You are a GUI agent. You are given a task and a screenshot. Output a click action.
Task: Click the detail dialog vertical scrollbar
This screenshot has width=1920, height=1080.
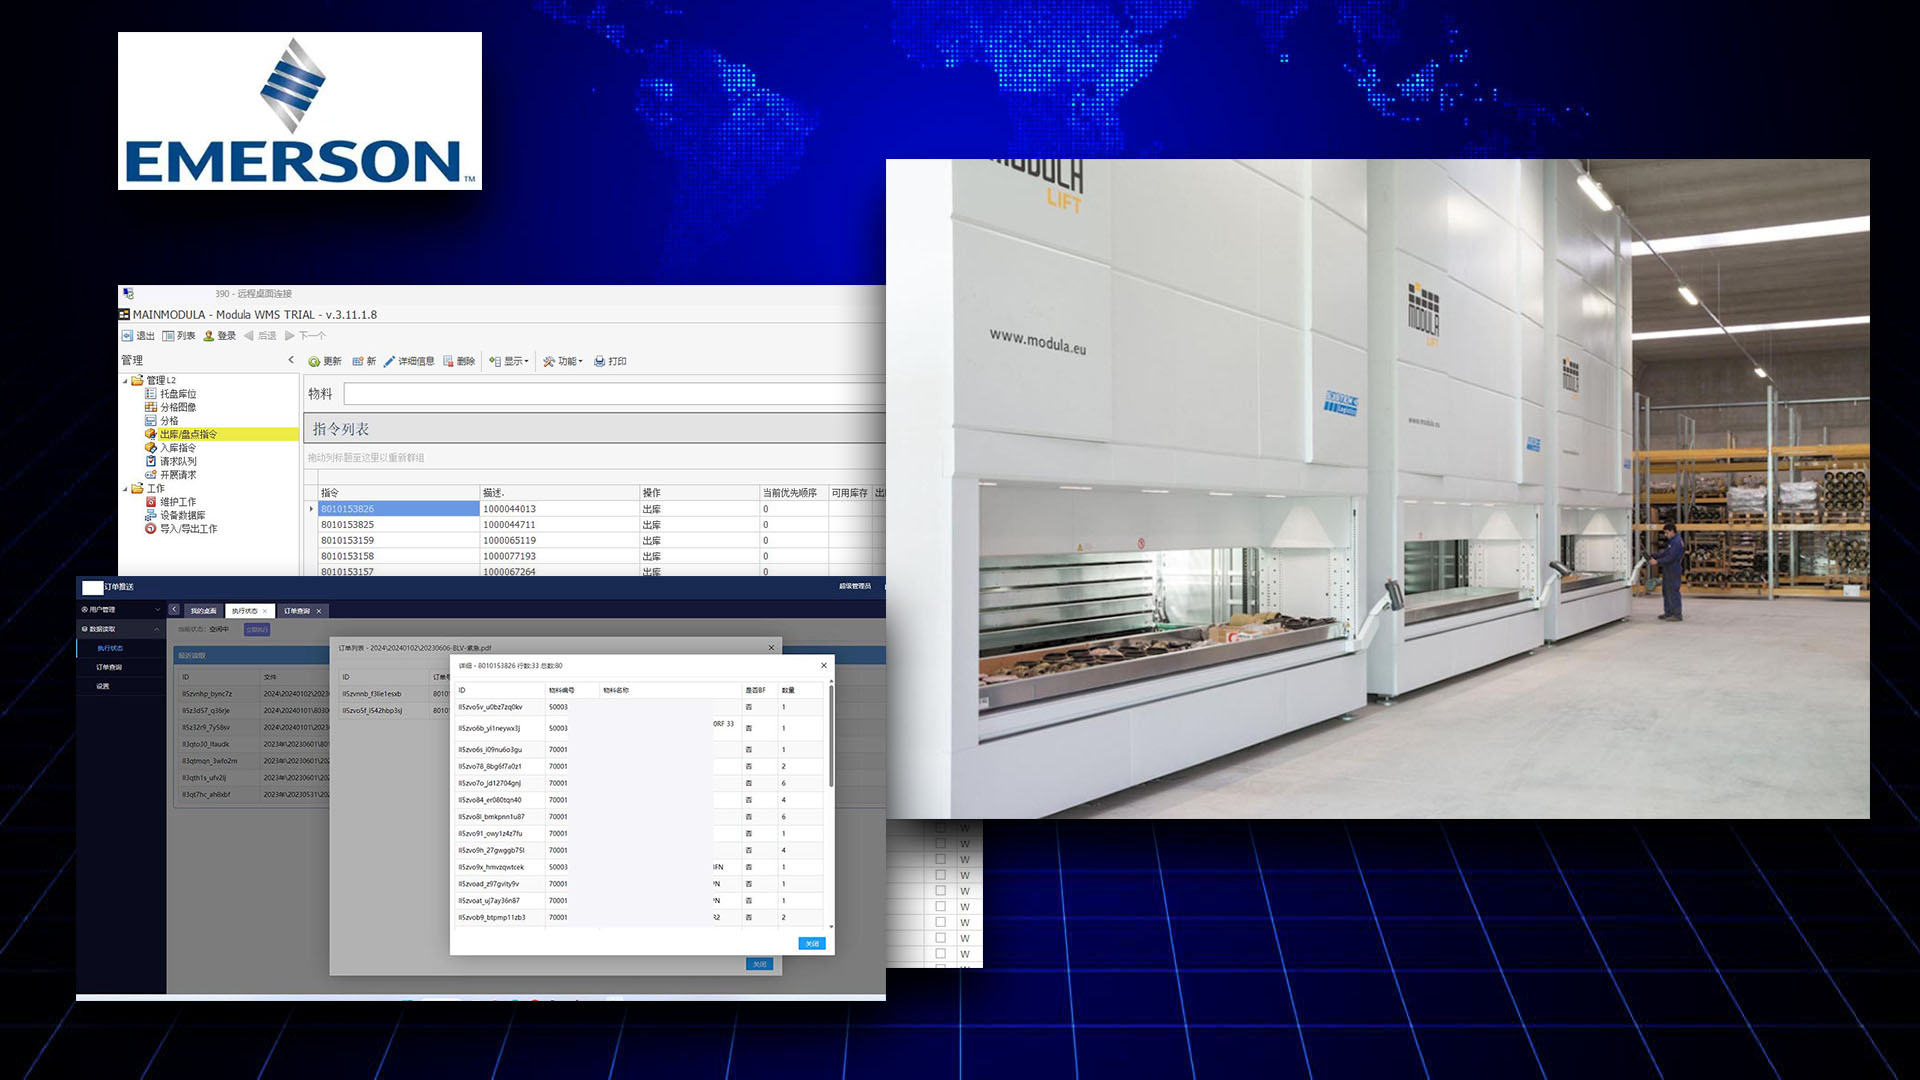[831, 735]
